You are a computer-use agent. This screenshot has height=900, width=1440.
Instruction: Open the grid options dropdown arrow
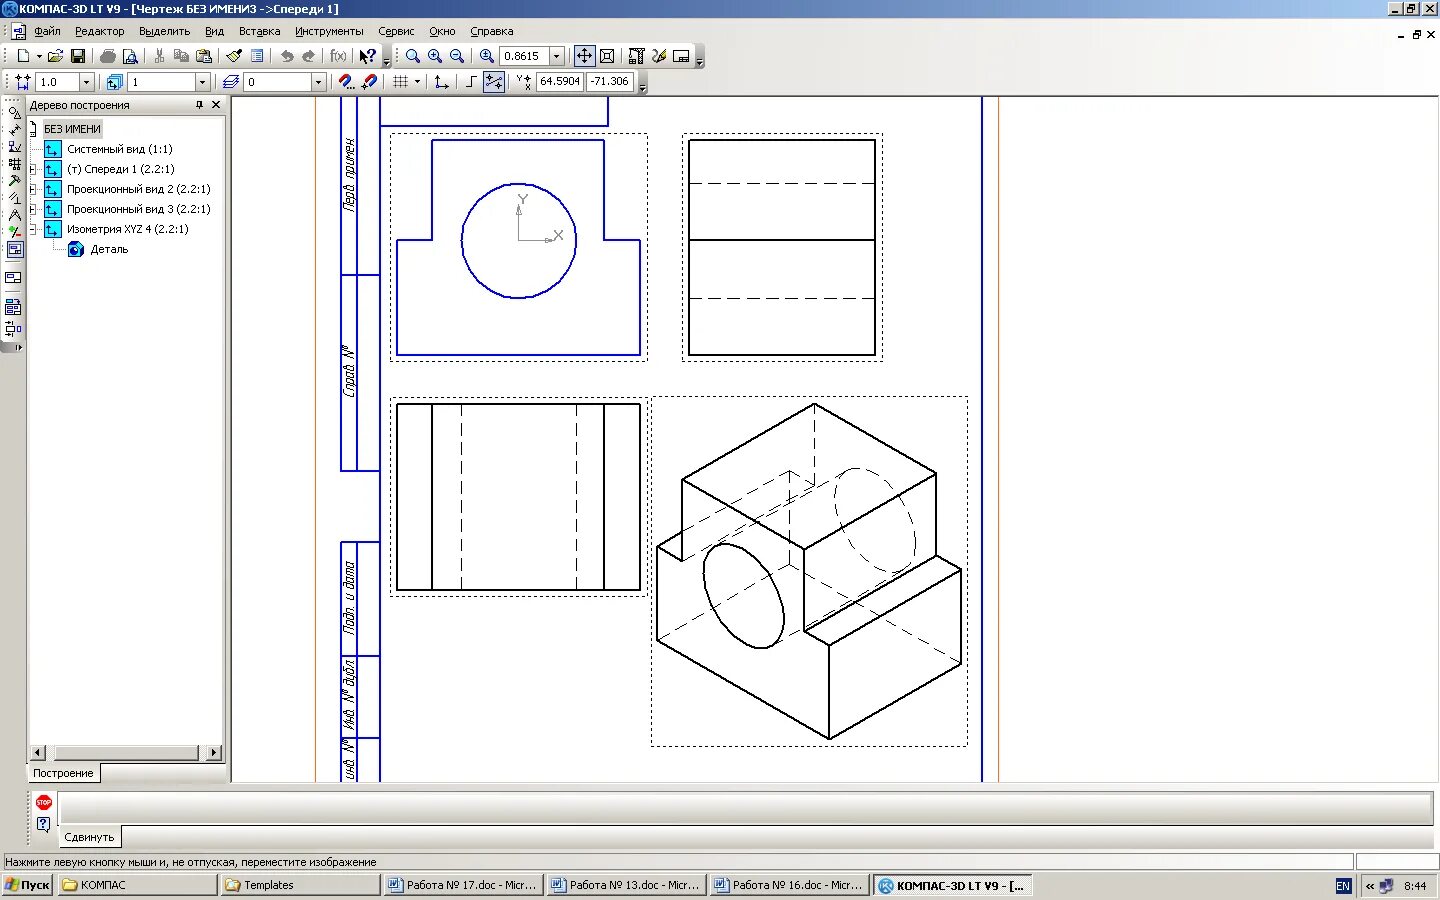pyautogui.click(x=417, y=82)
